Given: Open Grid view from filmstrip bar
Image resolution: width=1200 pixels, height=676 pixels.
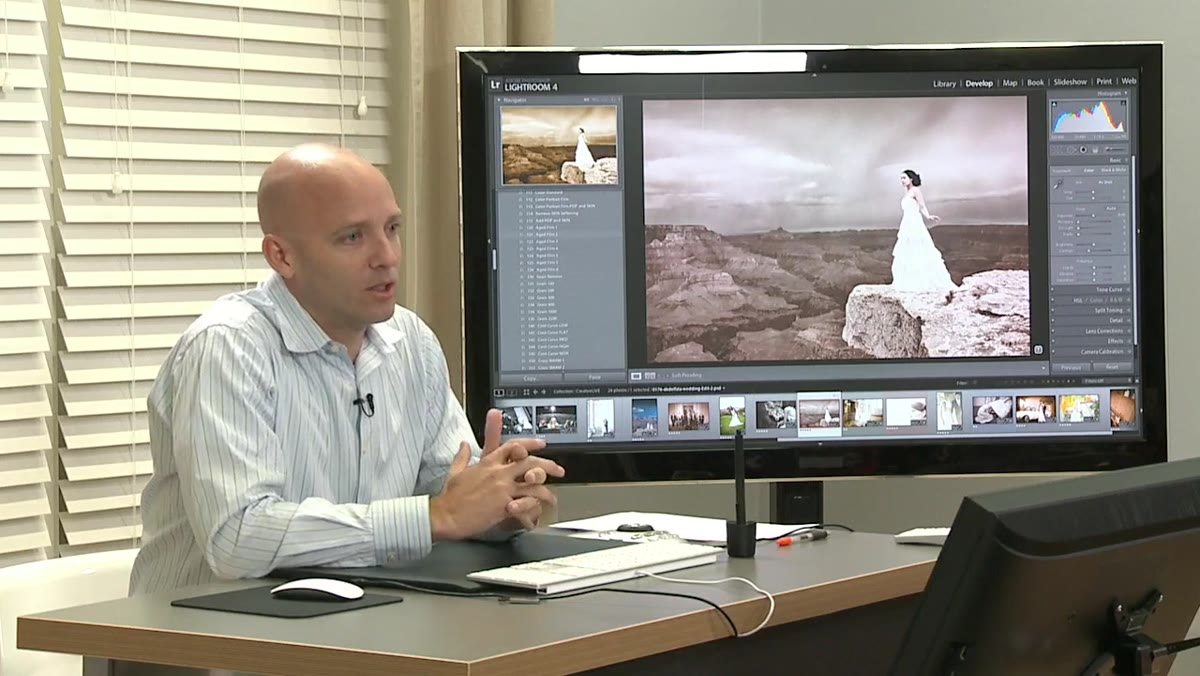Looking at the screenshot, I should (x=526, y=392).
